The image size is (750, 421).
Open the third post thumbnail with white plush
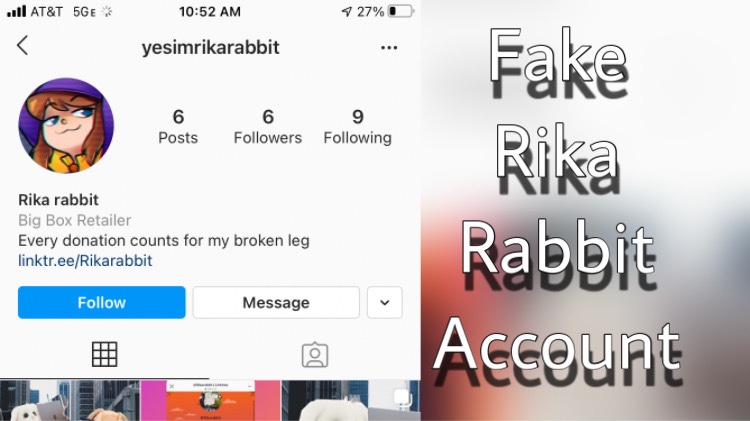pyautogui.click(x=351, y=400)
